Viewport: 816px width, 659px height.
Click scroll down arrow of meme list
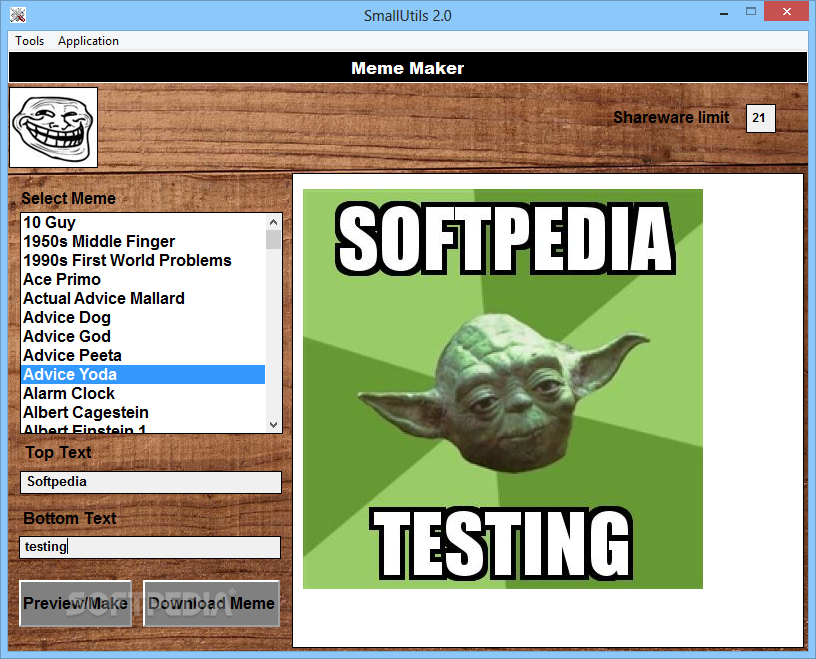pos(273,425)
